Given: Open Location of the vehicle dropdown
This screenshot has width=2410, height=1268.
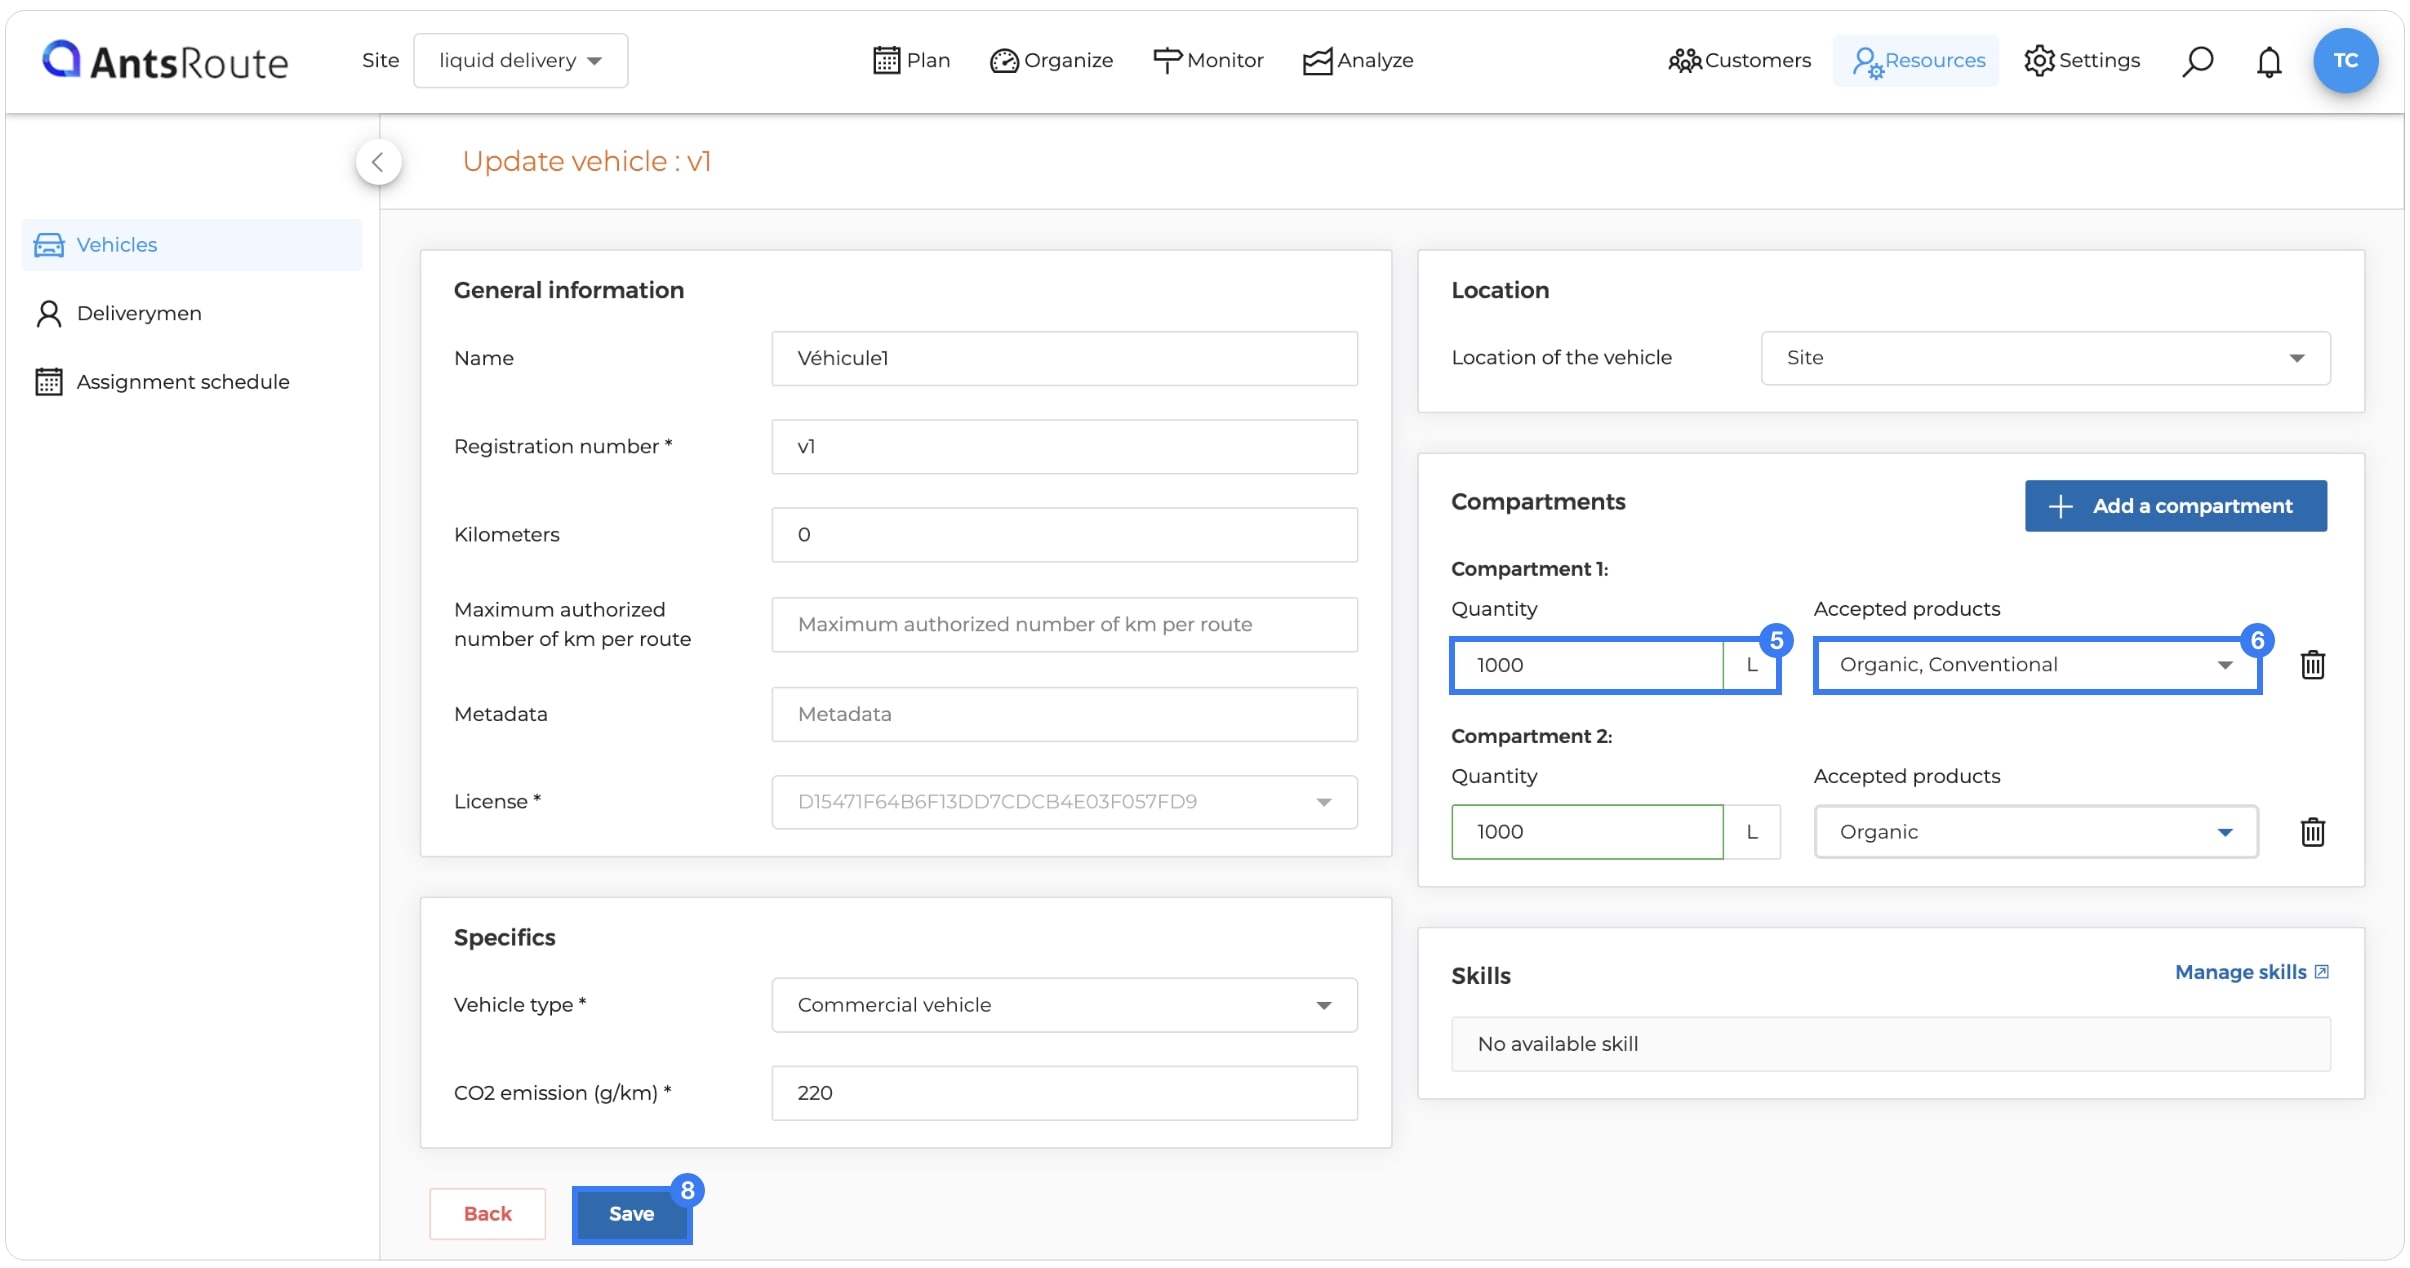Looking at the screenshot, I should click(2045, 358).
